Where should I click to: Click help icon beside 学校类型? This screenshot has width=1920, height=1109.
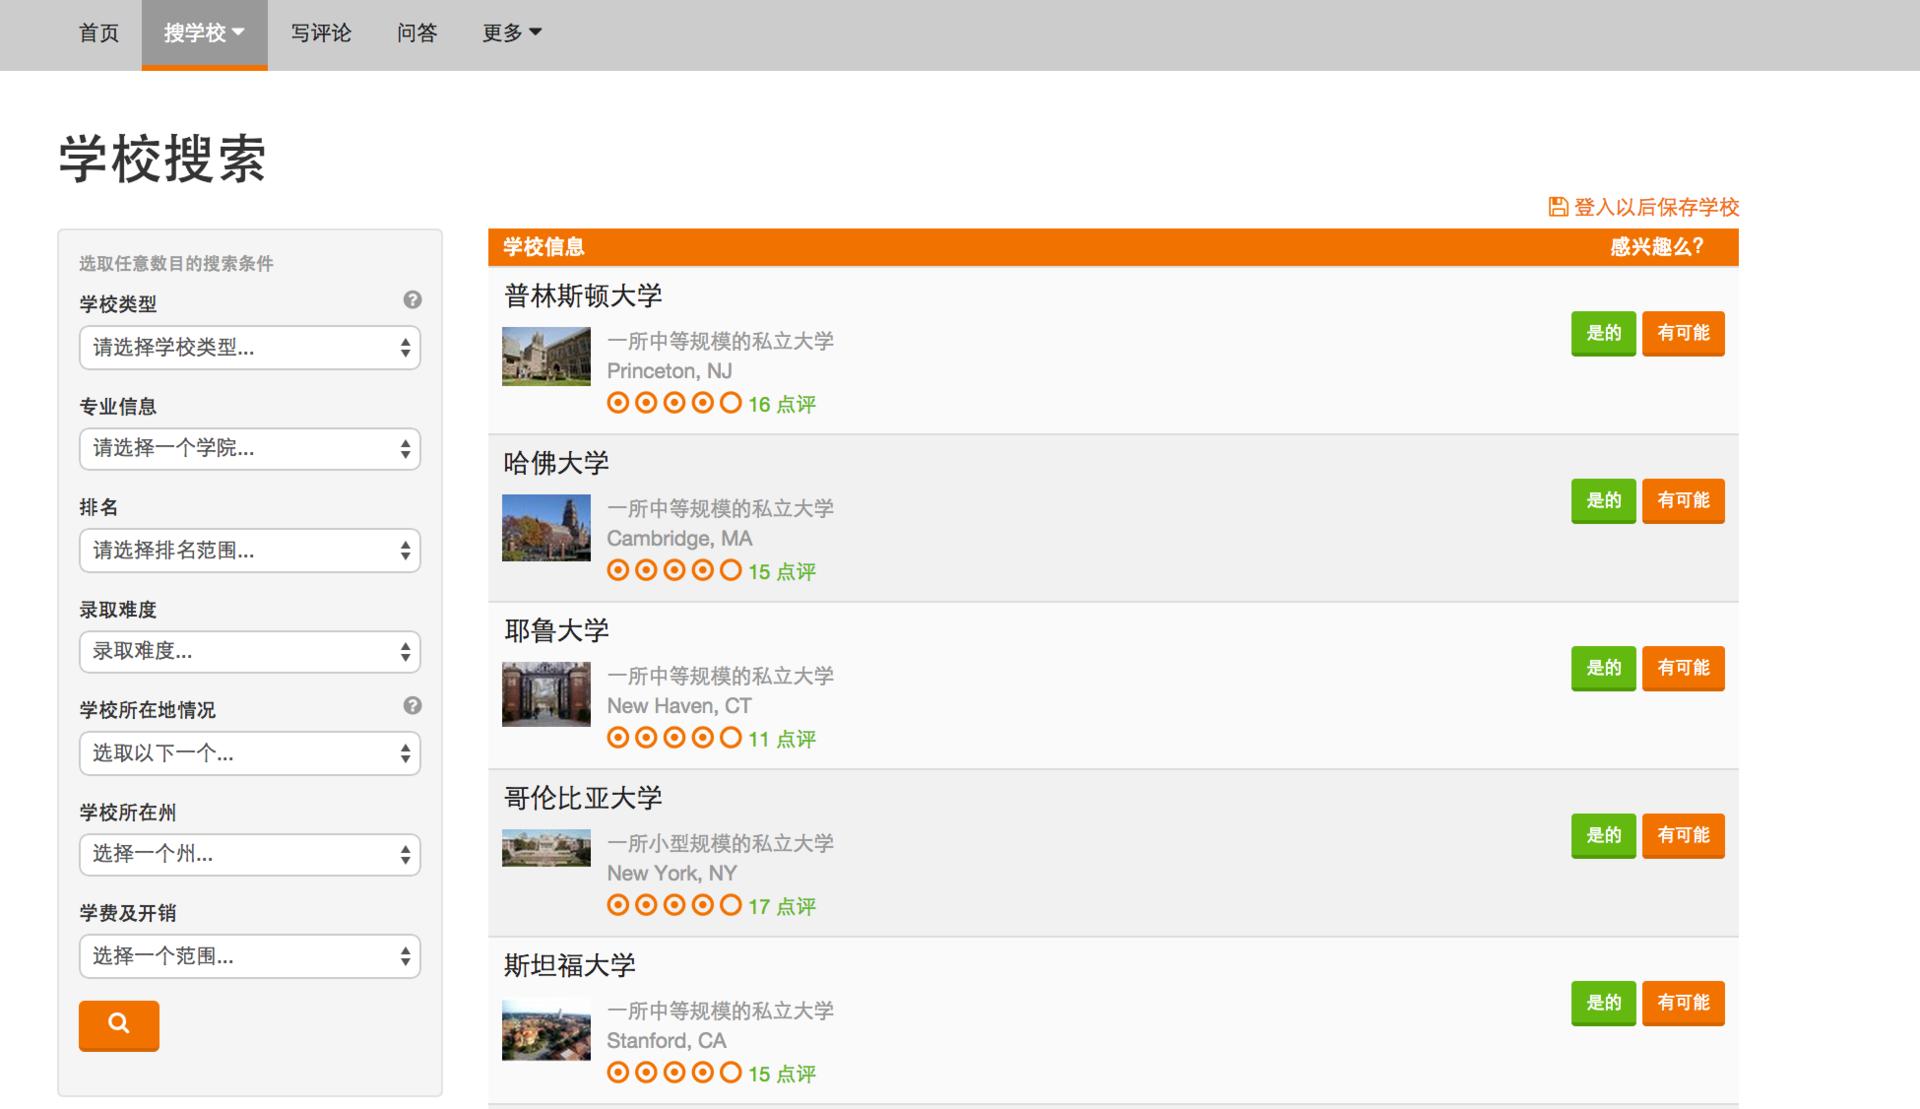point(412,299)
